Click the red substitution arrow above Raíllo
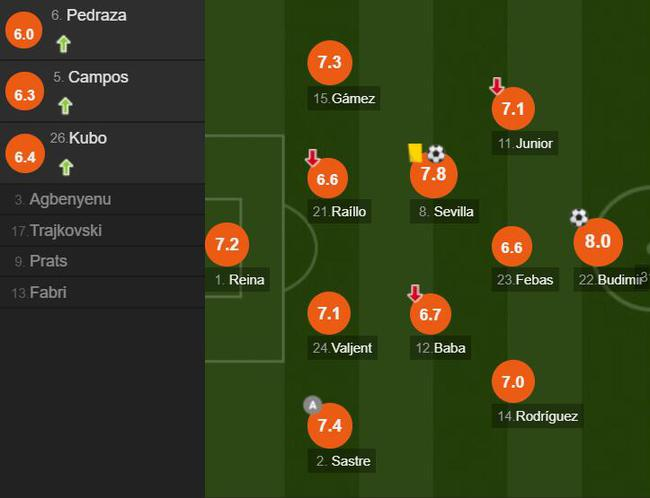Image resolution: width=650 pixels, height=498 pixels. 313,158
